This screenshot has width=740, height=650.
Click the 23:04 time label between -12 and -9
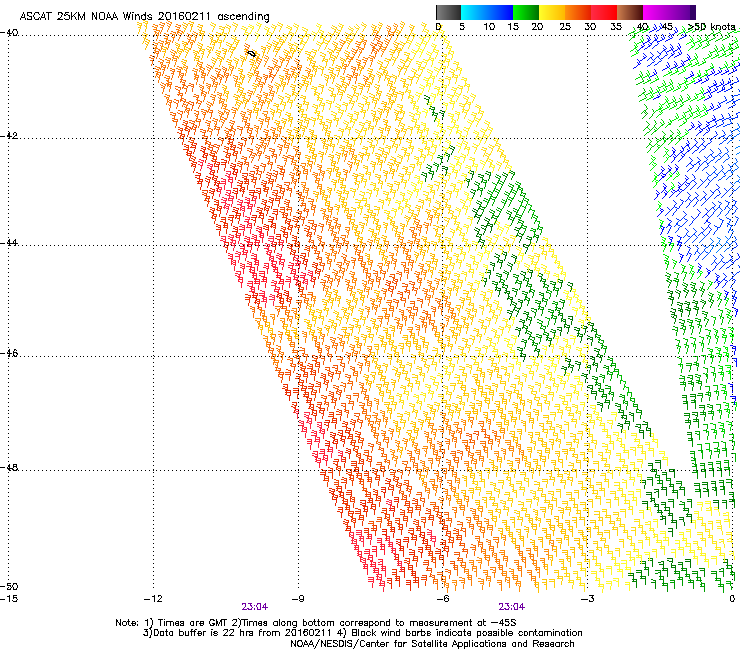[x=254, y=607]
